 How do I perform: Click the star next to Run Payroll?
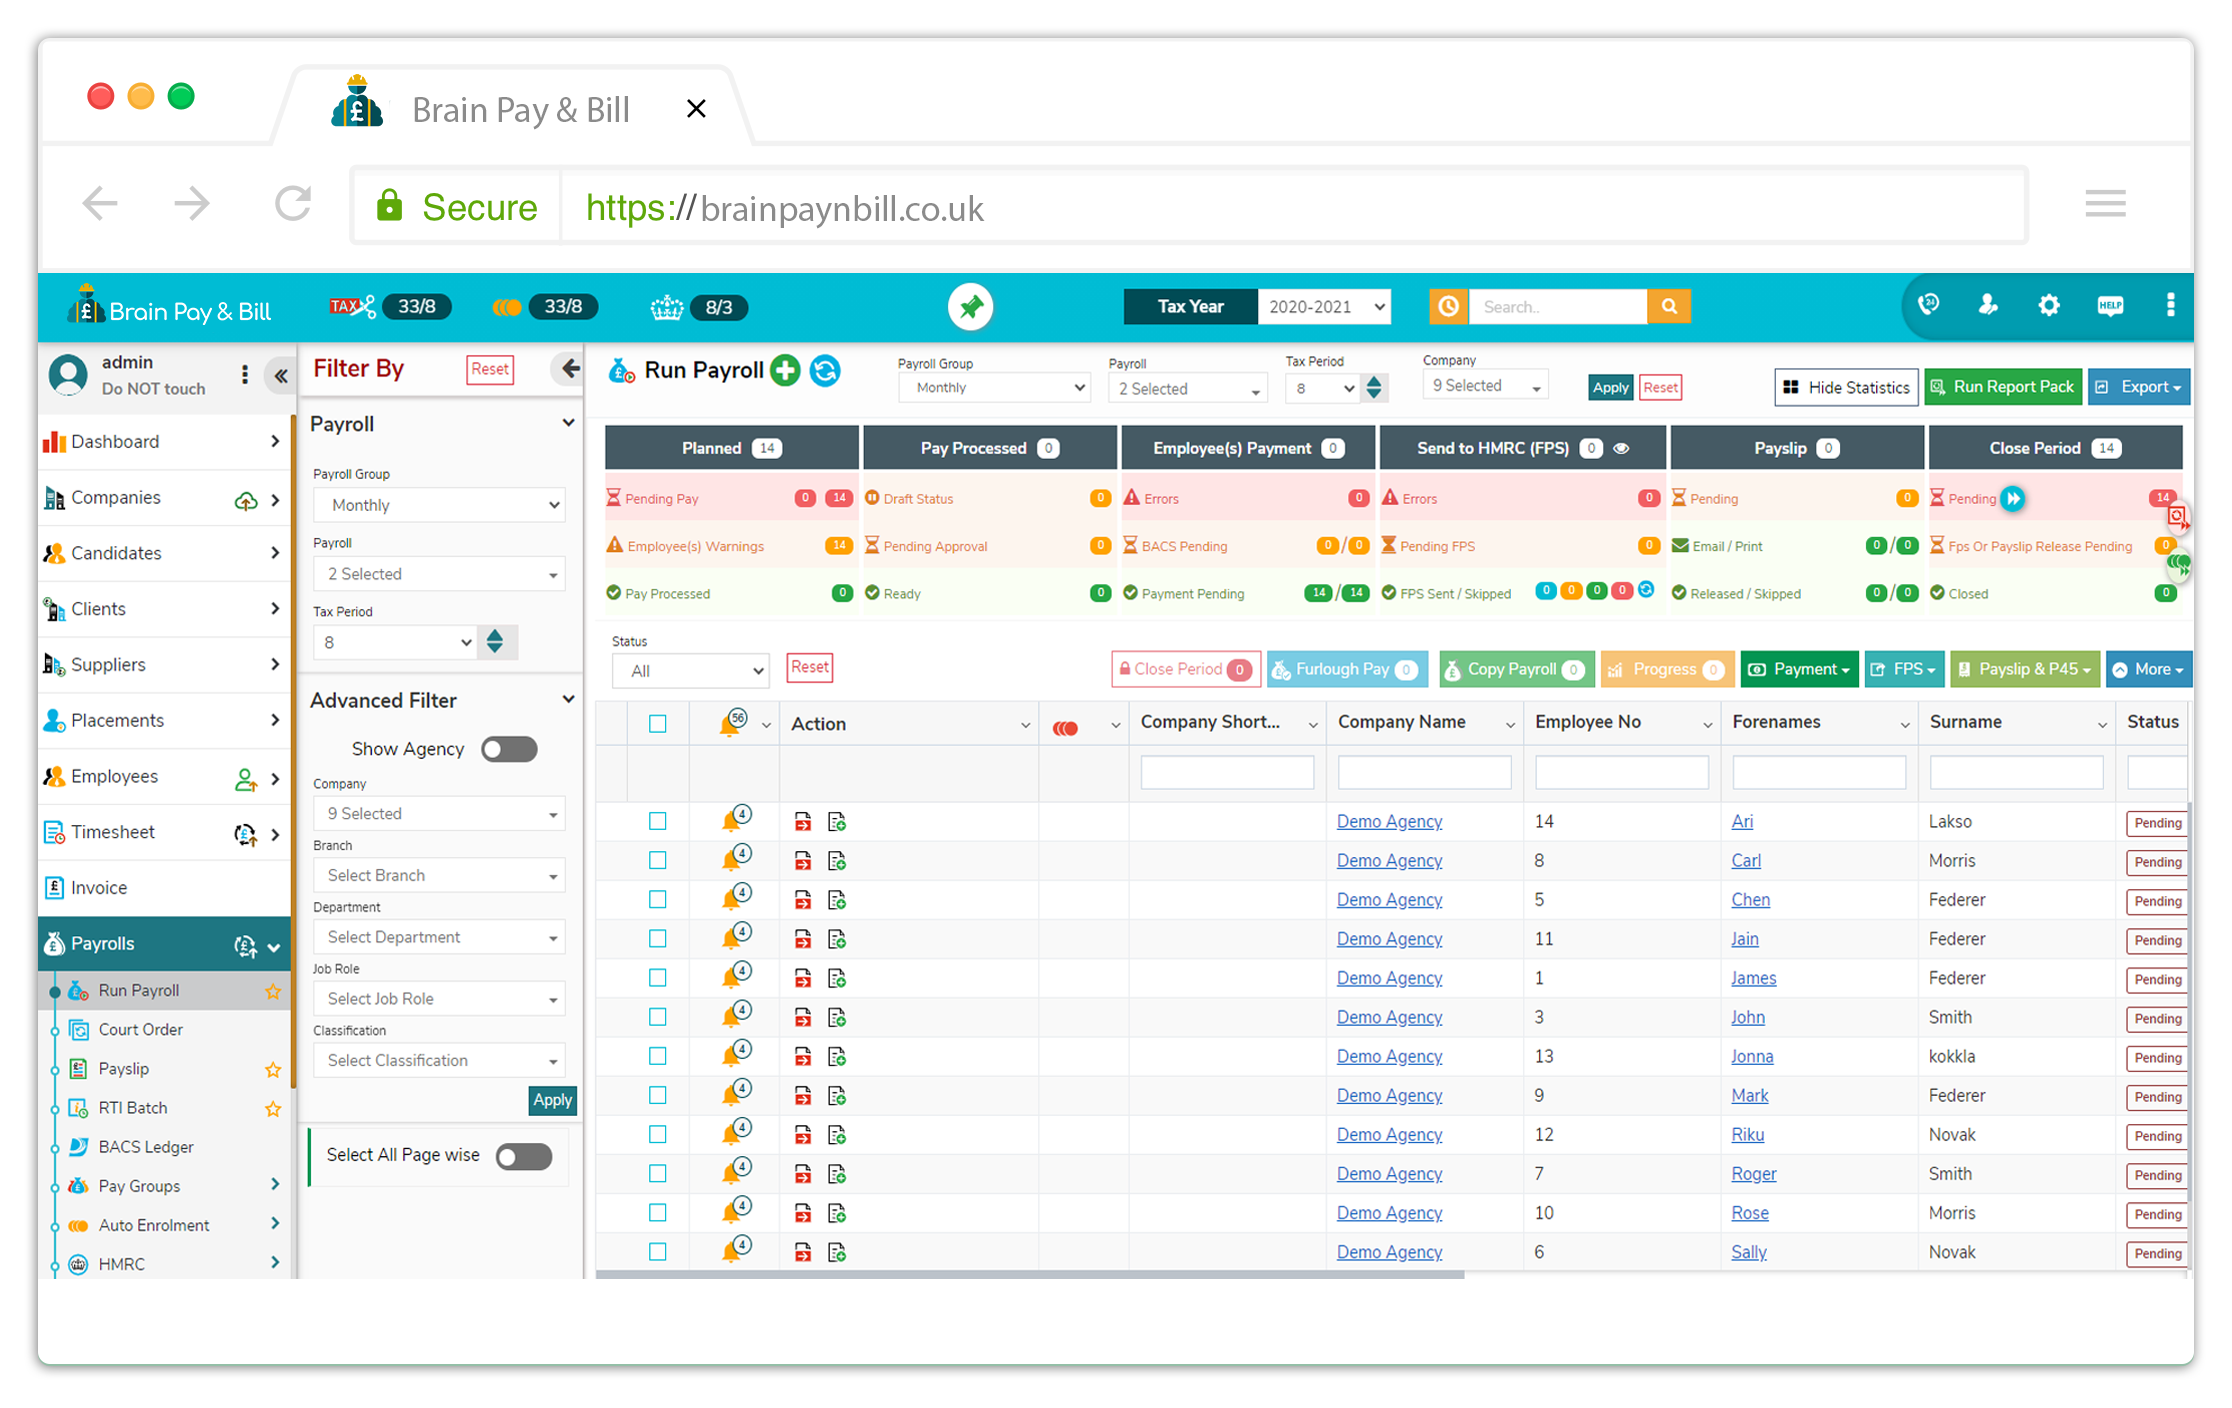[272, 991]
